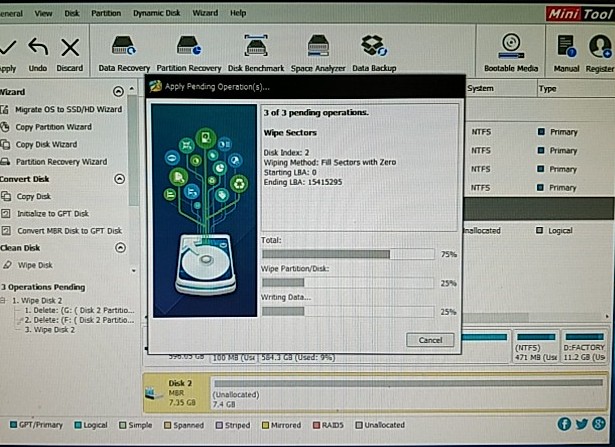Click the Undo arrow icon
Screen dimensions: 615x447
37,48
